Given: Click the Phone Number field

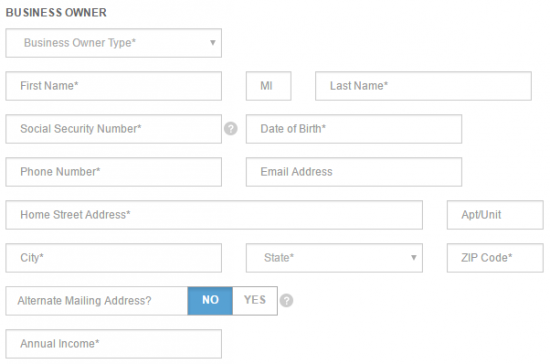Looking at the screenshot, I should click(114, 172).
